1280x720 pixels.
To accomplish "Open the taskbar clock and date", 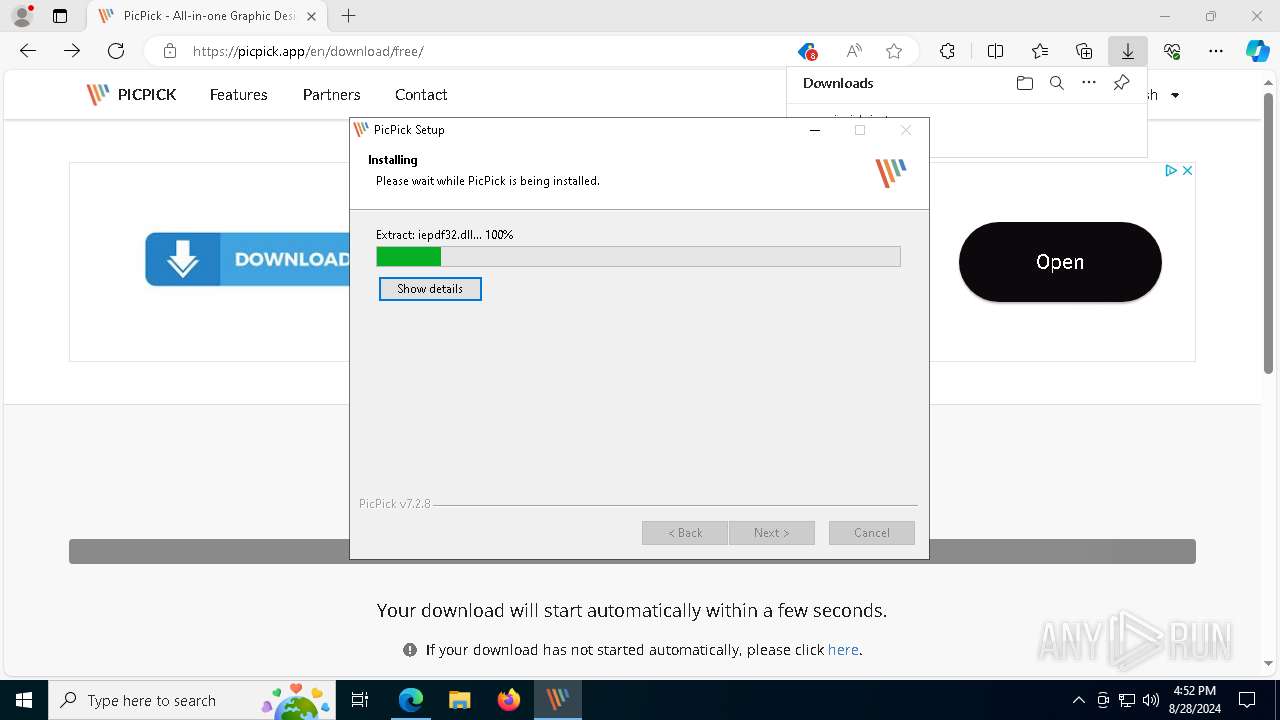I will (x=1194, y=700).
